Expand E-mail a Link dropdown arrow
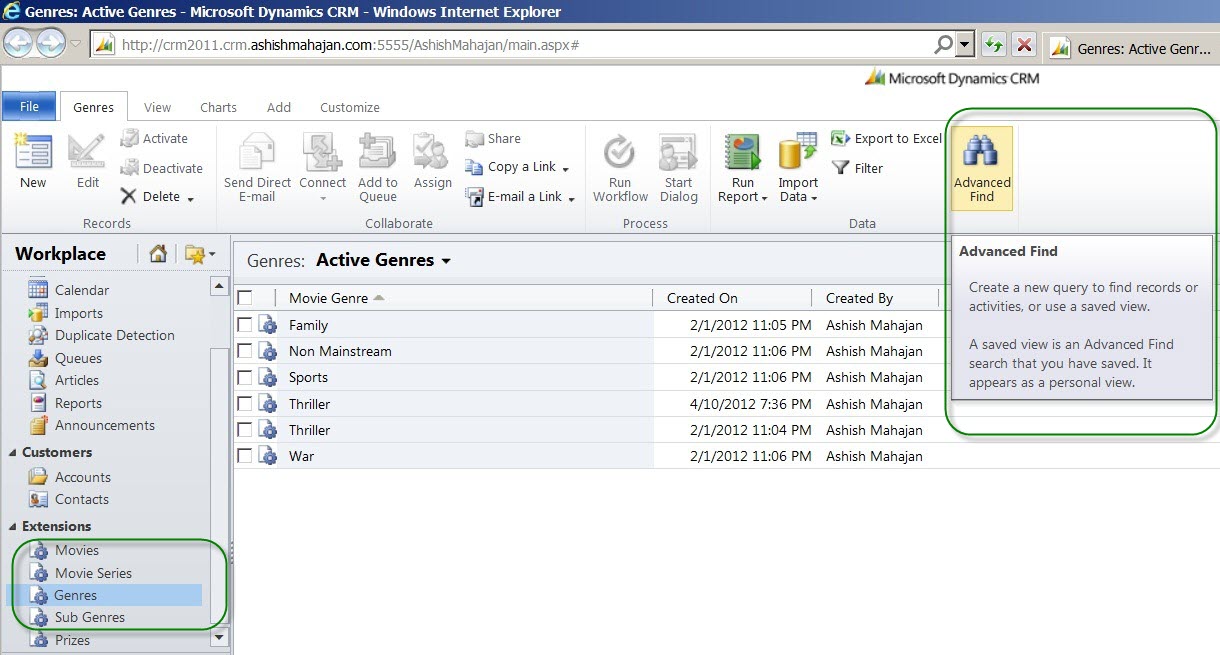This screenshot has height=655, width=1220. 571,198
